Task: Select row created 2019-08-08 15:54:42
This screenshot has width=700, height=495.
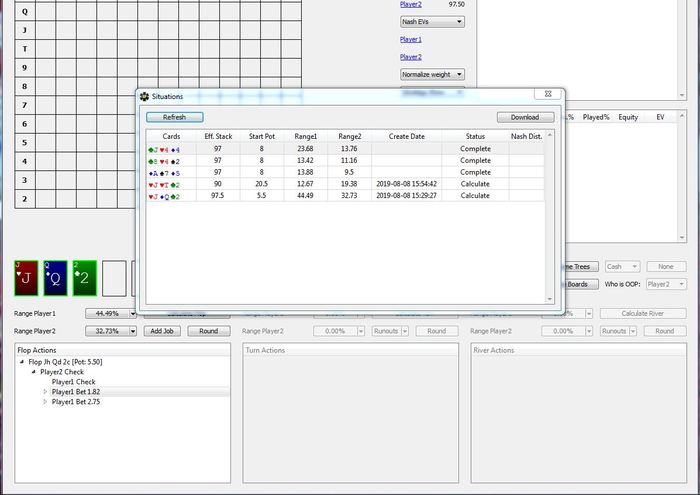Action: pos(345,183)
